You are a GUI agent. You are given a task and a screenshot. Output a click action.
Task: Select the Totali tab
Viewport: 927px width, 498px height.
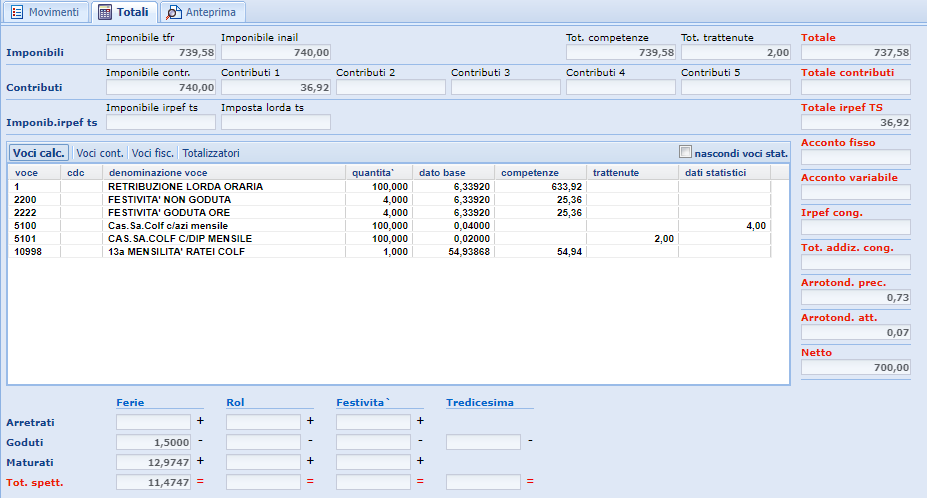pyautogui.click(x=124, y=12)
